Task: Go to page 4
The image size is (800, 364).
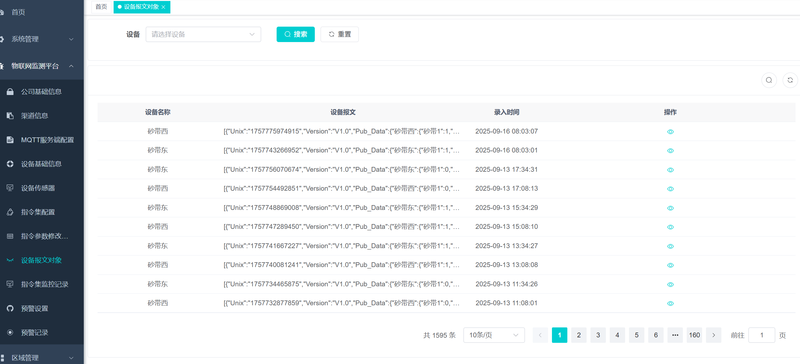Action: (x=617, y=335)
